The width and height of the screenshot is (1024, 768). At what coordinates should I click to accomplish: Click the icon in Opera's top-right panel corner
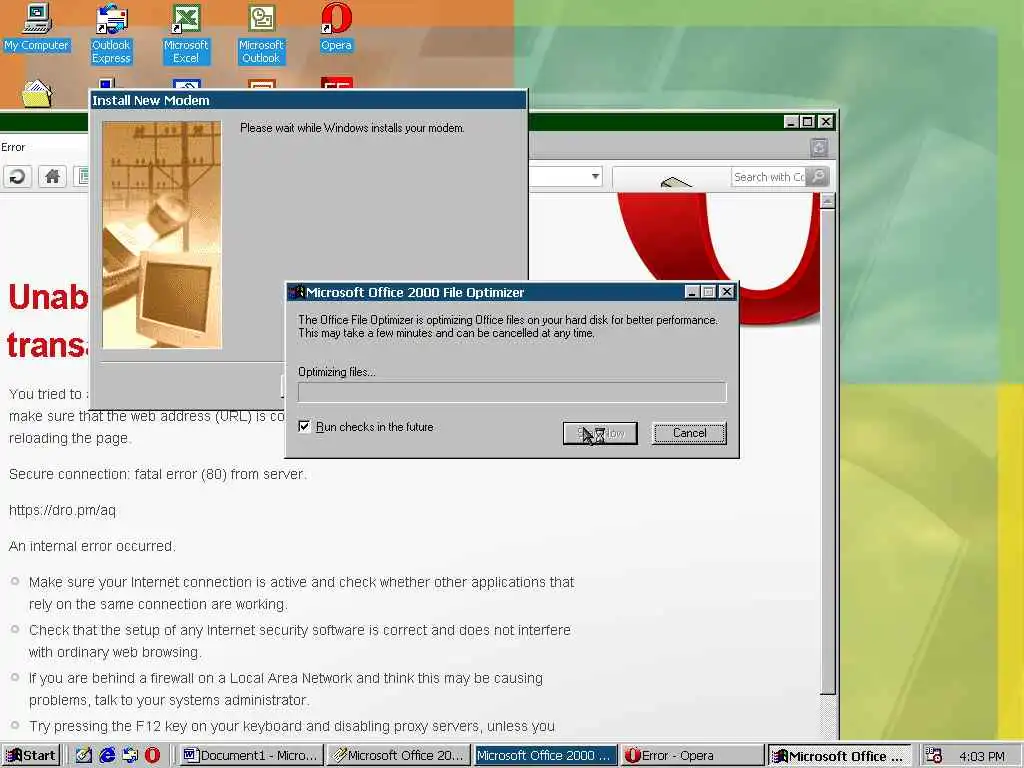[819, 148]
